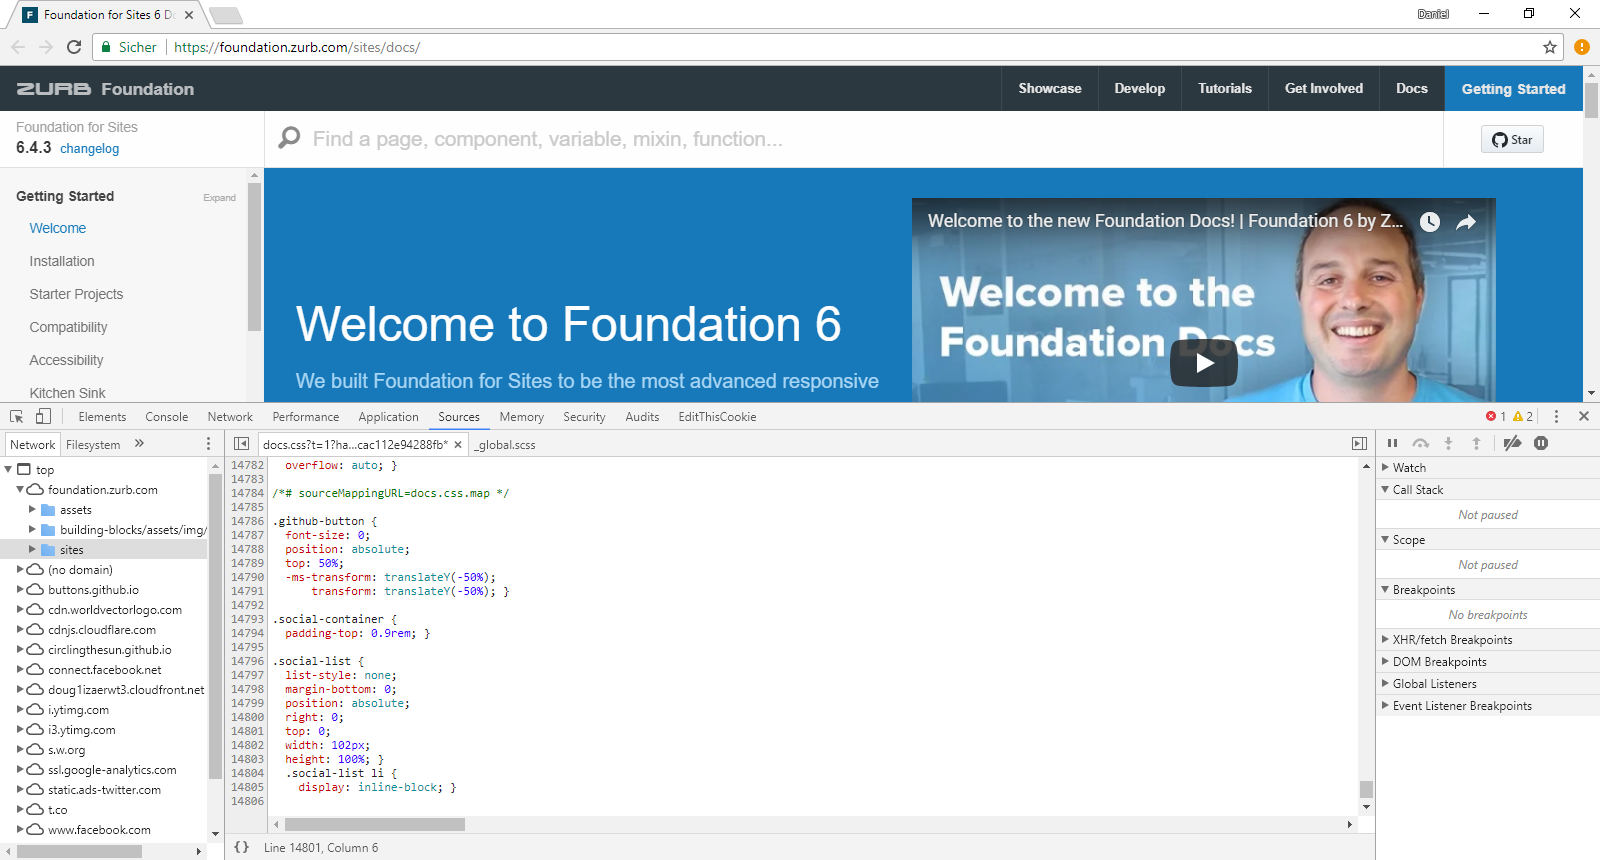Viewport: 1600px width, 860px height.
Task: Open the changelog link
Action: [89, 149]
